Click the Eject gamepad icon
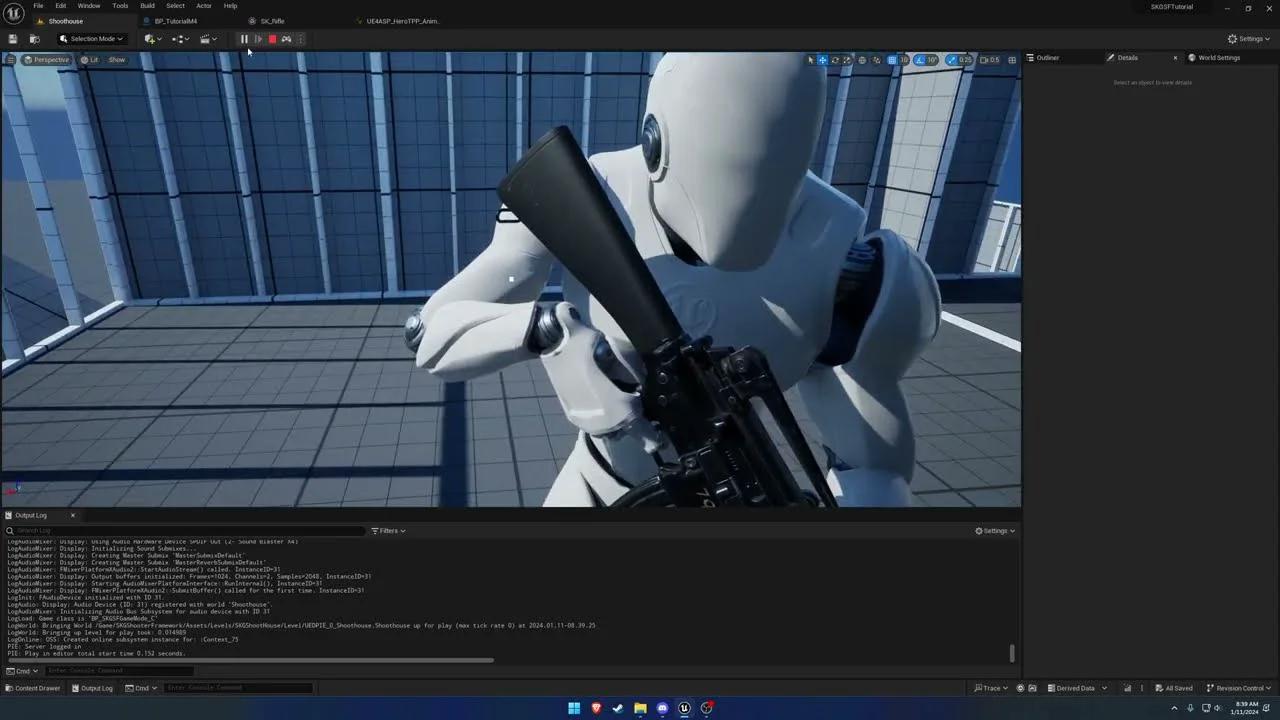 tap(286, 39)
